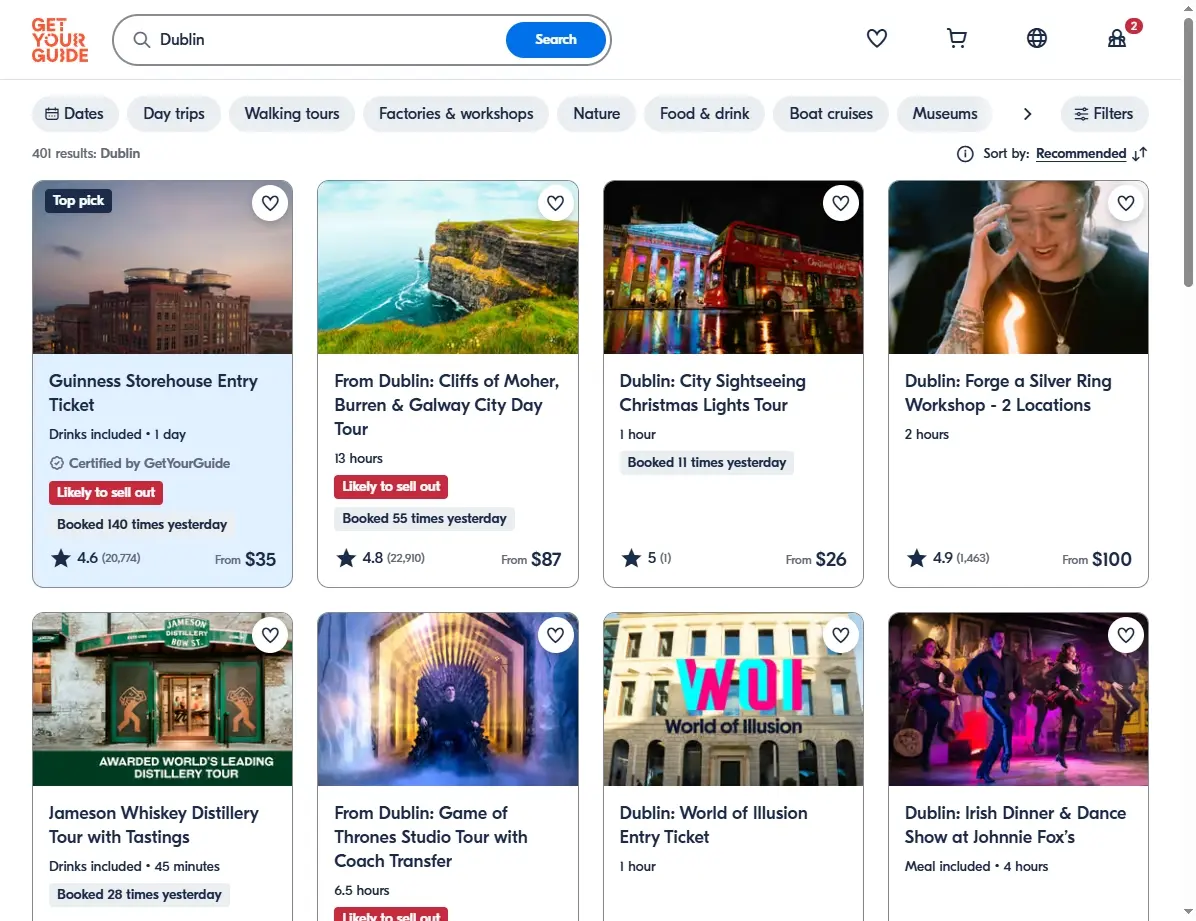Open Cliffs of Moher, Burren & Galway title
The image size is (1196, 921).
pyautogui.click(x=447, y=405)
